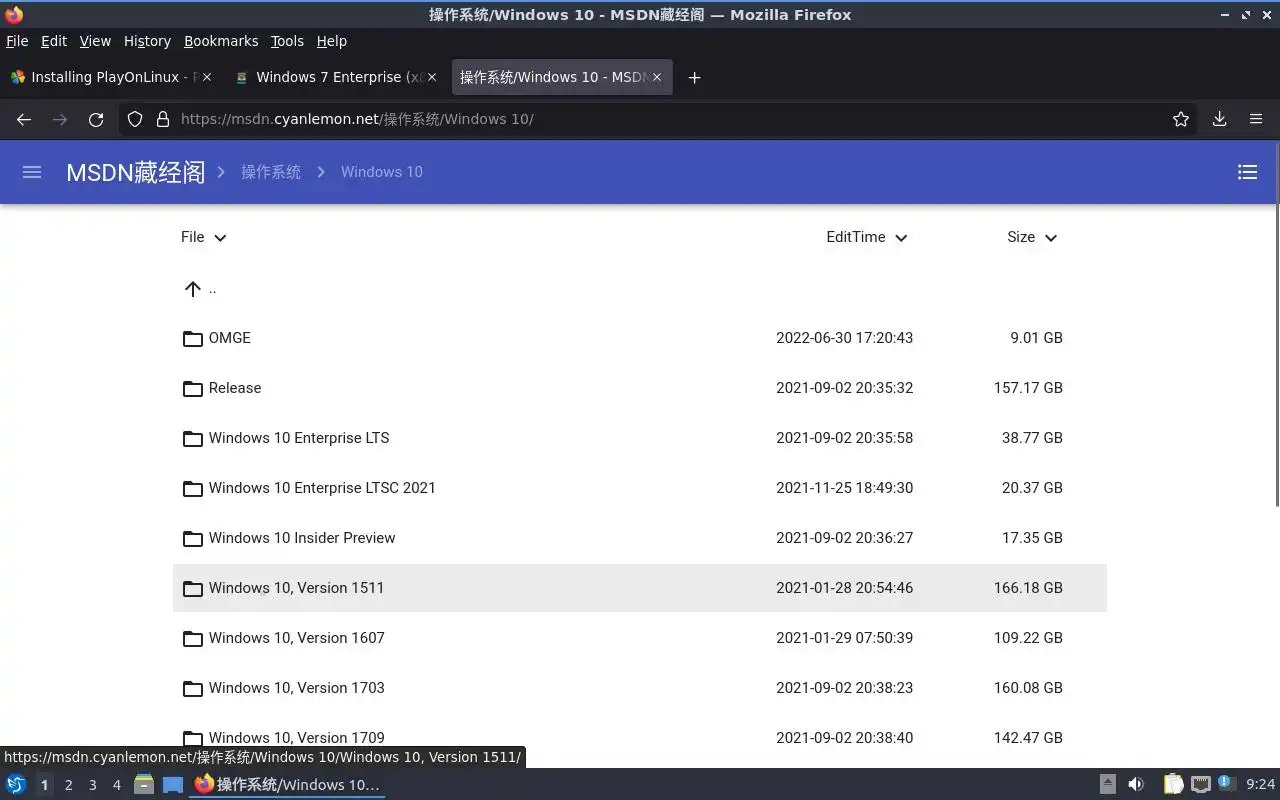Open the File menu
This screenshot has height=800, width=1280.
(17, 41)
